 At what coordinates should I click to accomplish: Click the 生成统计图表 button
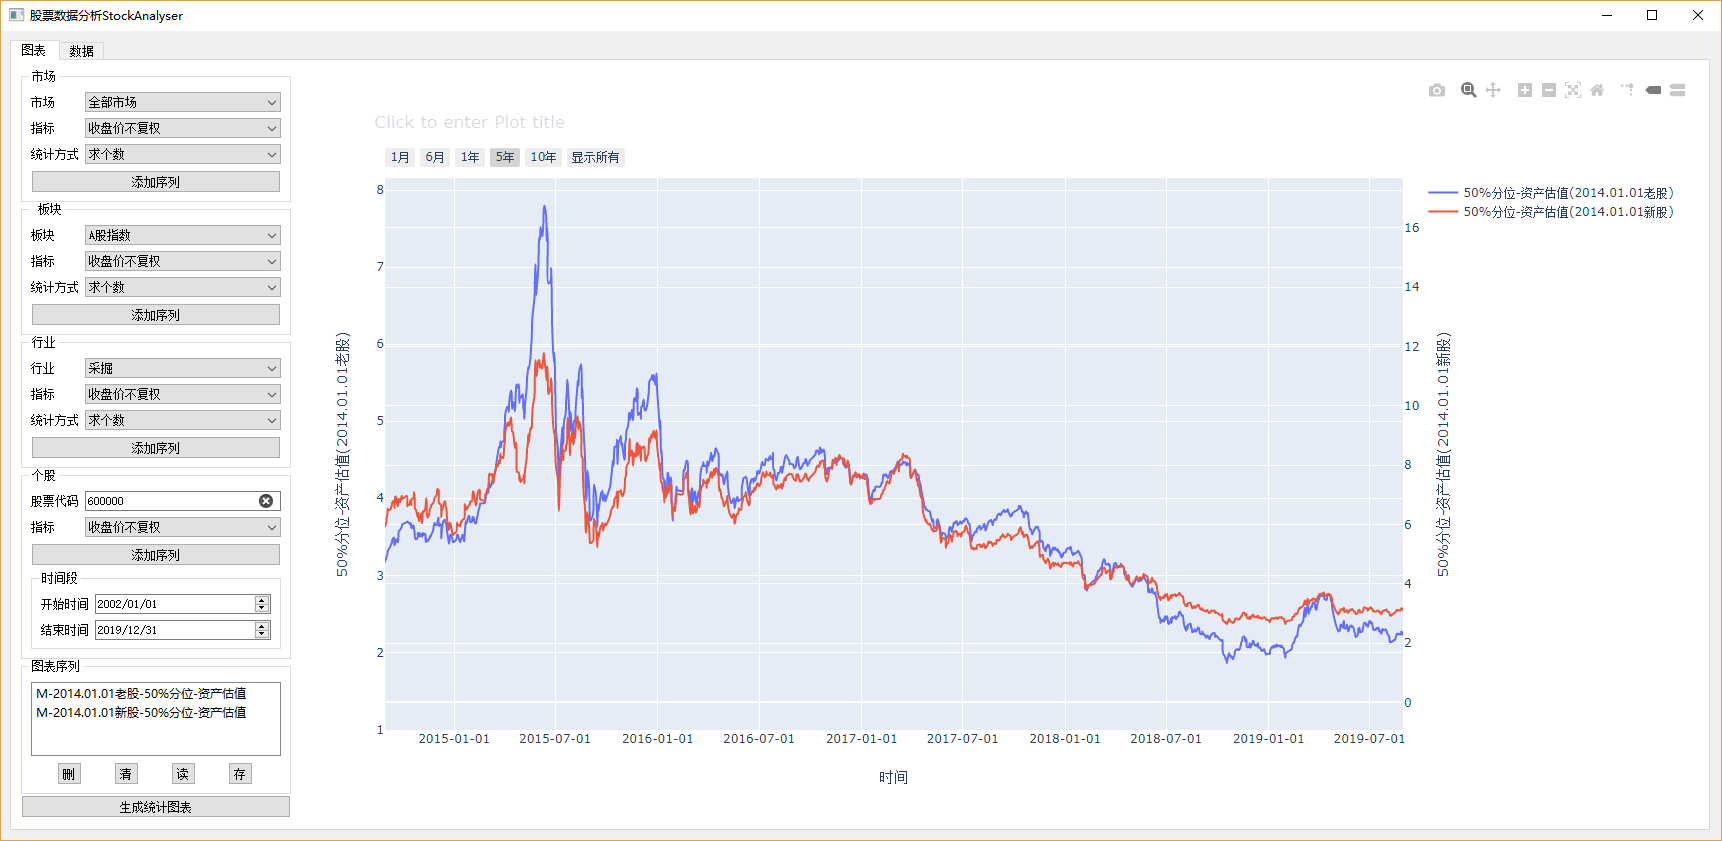pyautogui.click(x=156, y=807)
